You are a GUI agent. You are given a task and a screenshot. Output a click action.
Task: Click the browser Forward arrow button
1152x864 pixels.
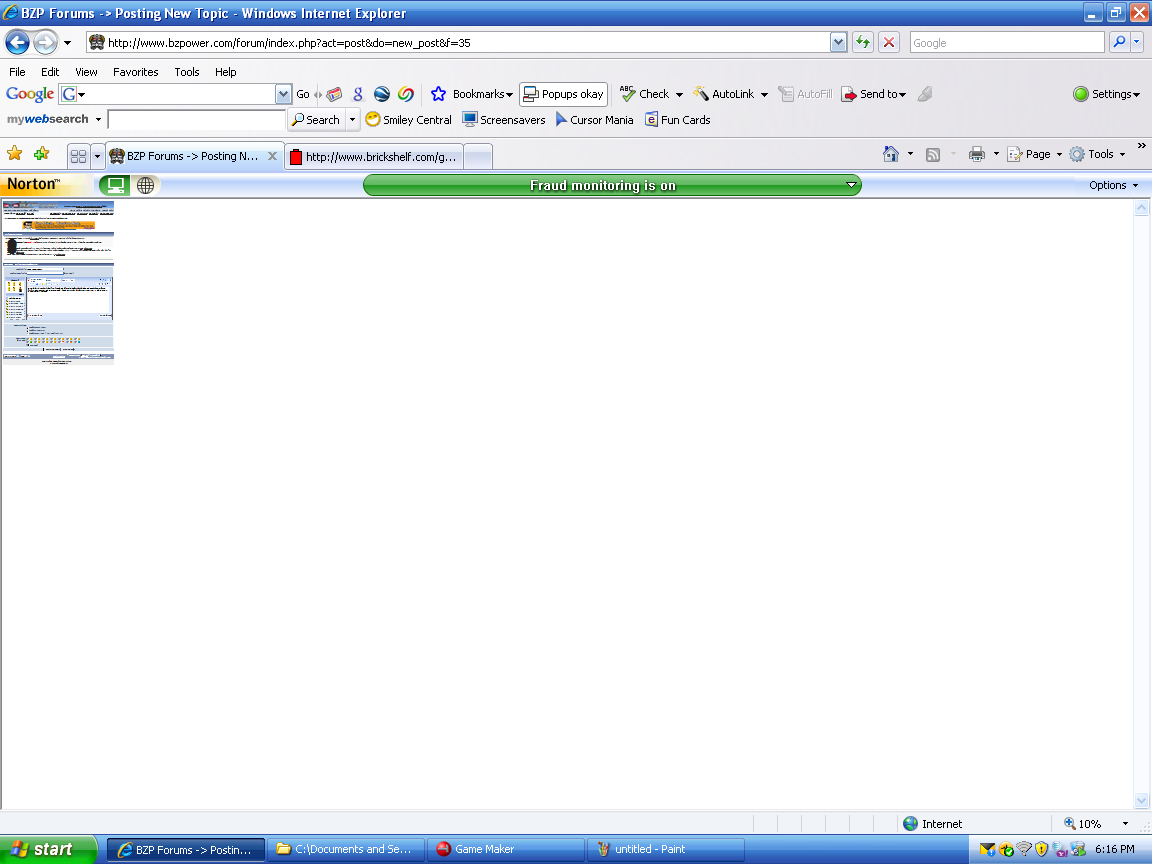click(x=46, y=43)
